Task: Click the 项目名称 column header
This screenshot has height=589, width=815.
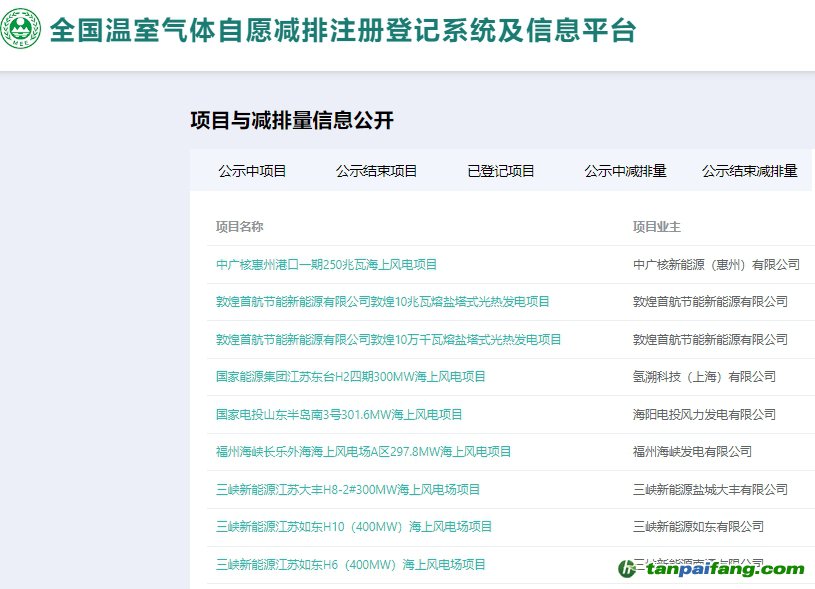Action: [x=239, y=227]
